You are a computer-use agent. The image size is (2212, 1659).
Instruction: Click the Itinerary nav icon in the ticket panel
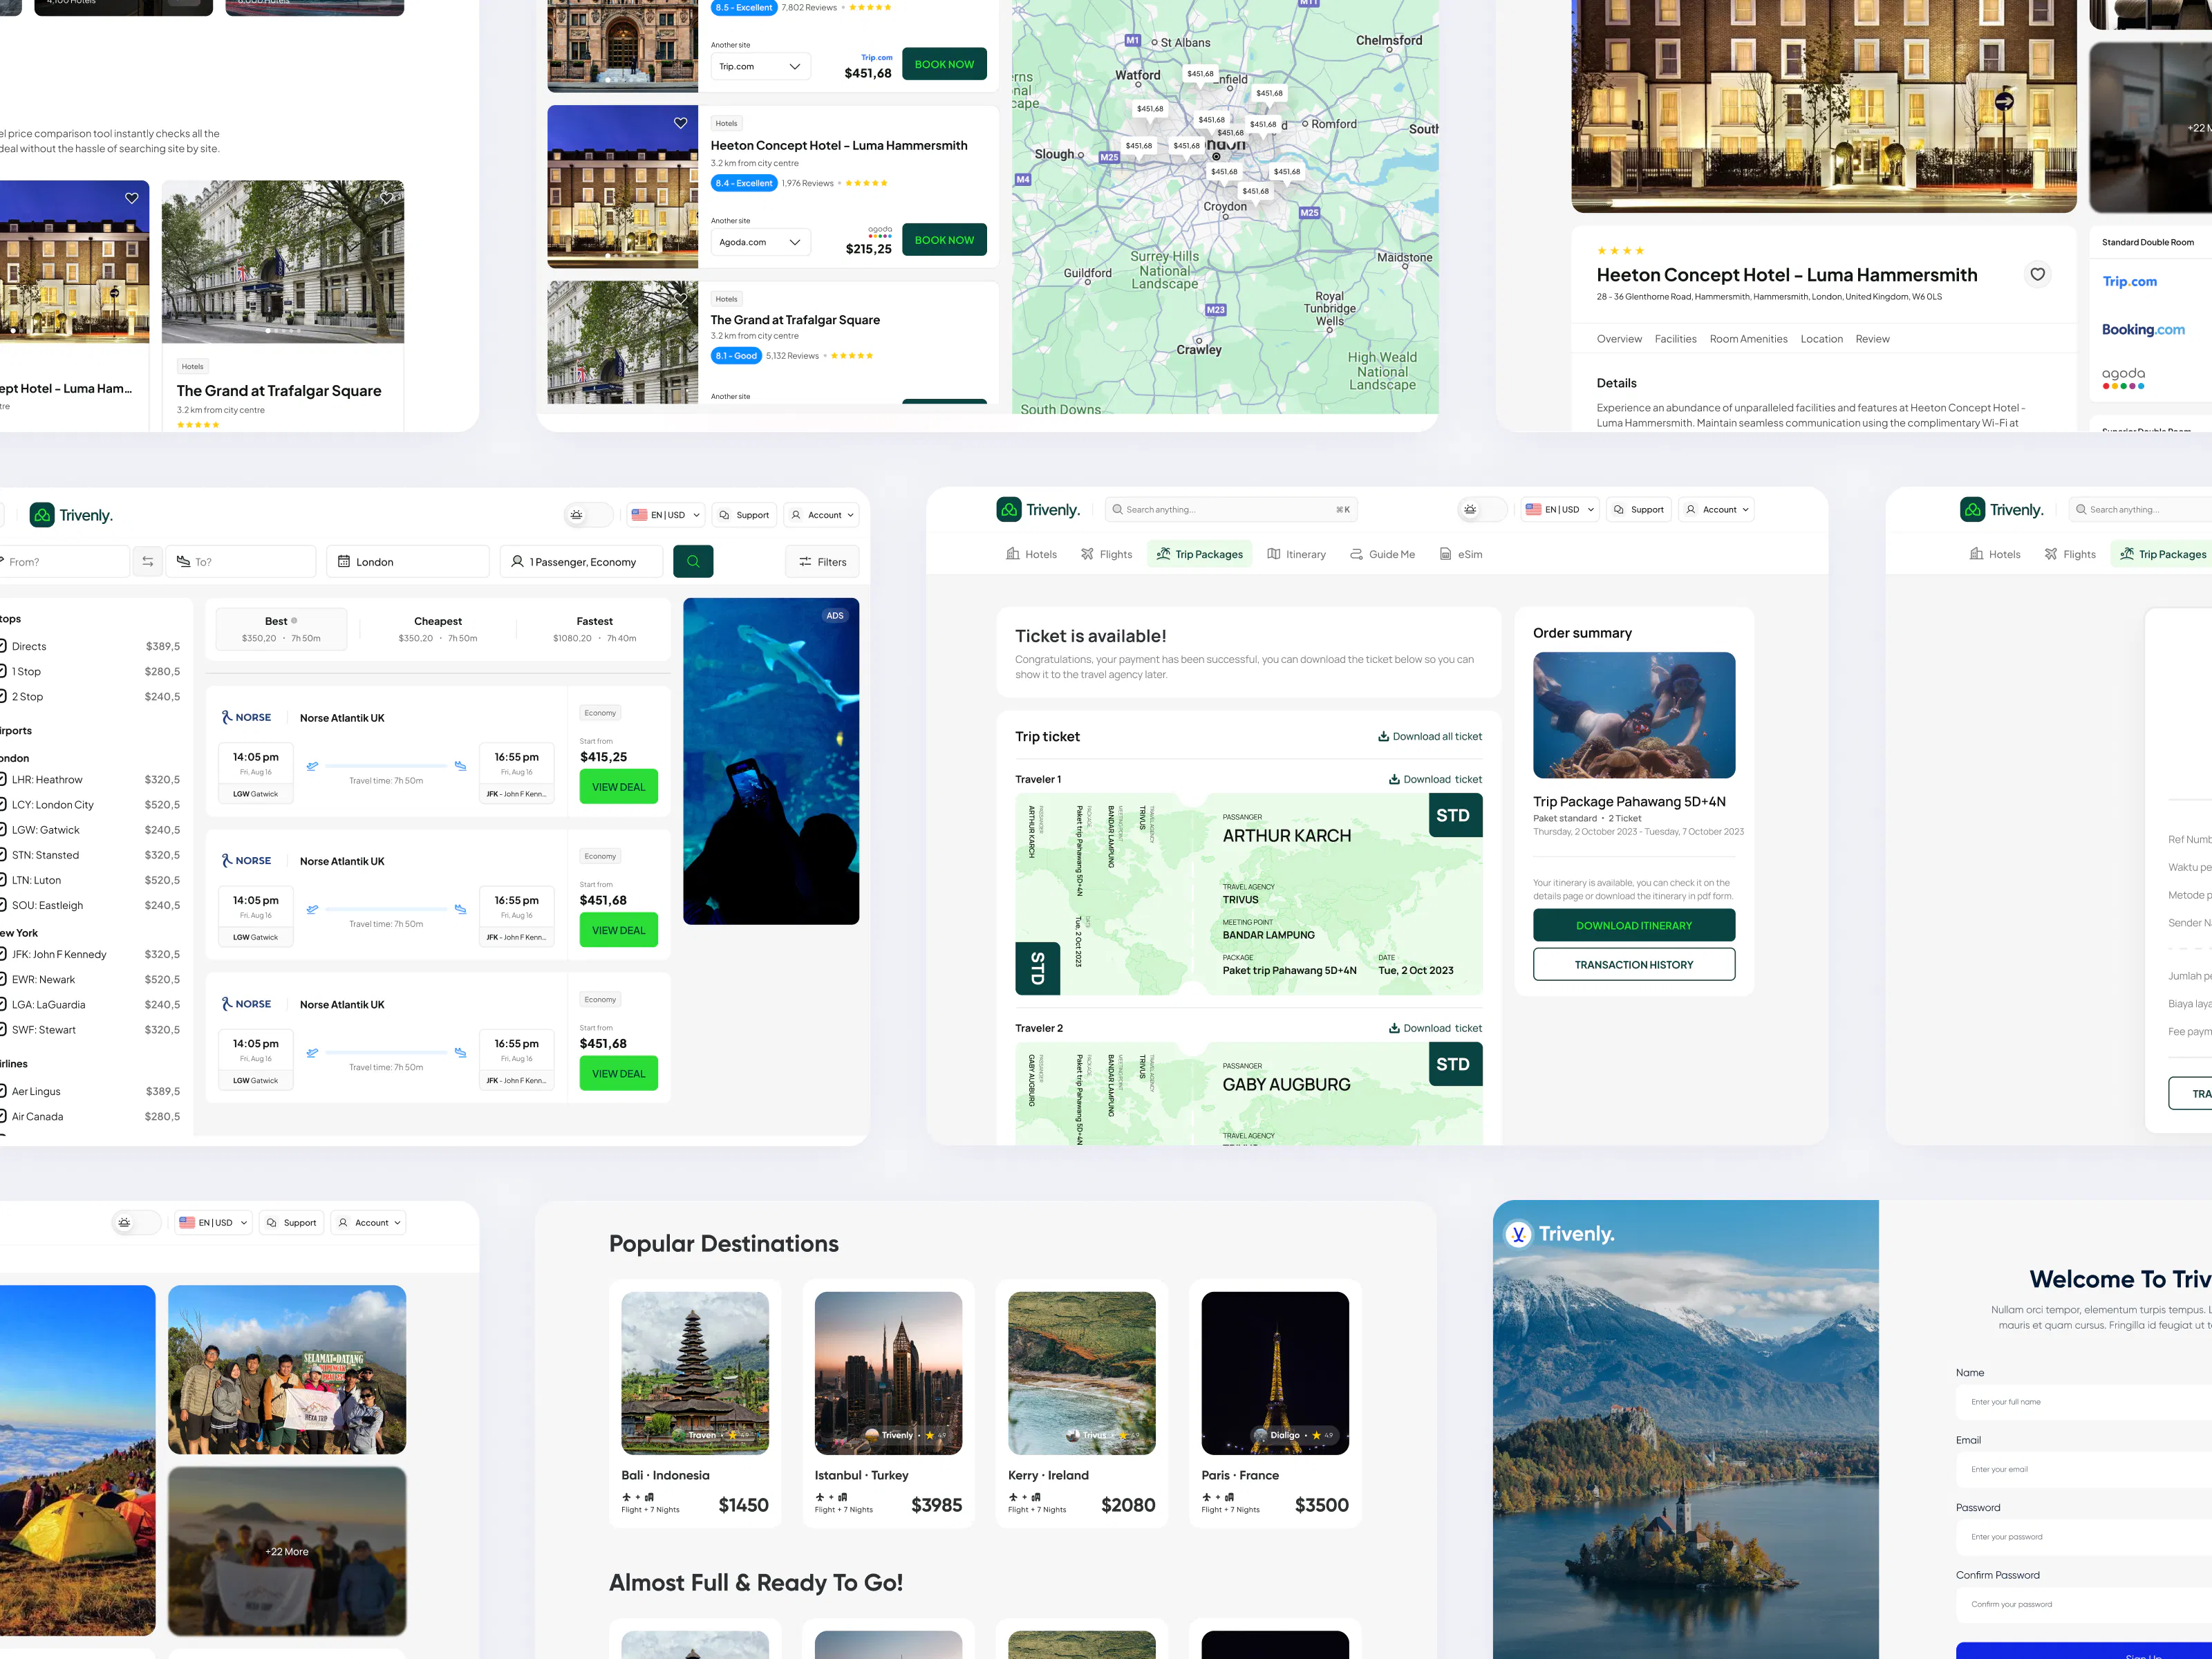pyautogui.click(x=1274, y=554)
